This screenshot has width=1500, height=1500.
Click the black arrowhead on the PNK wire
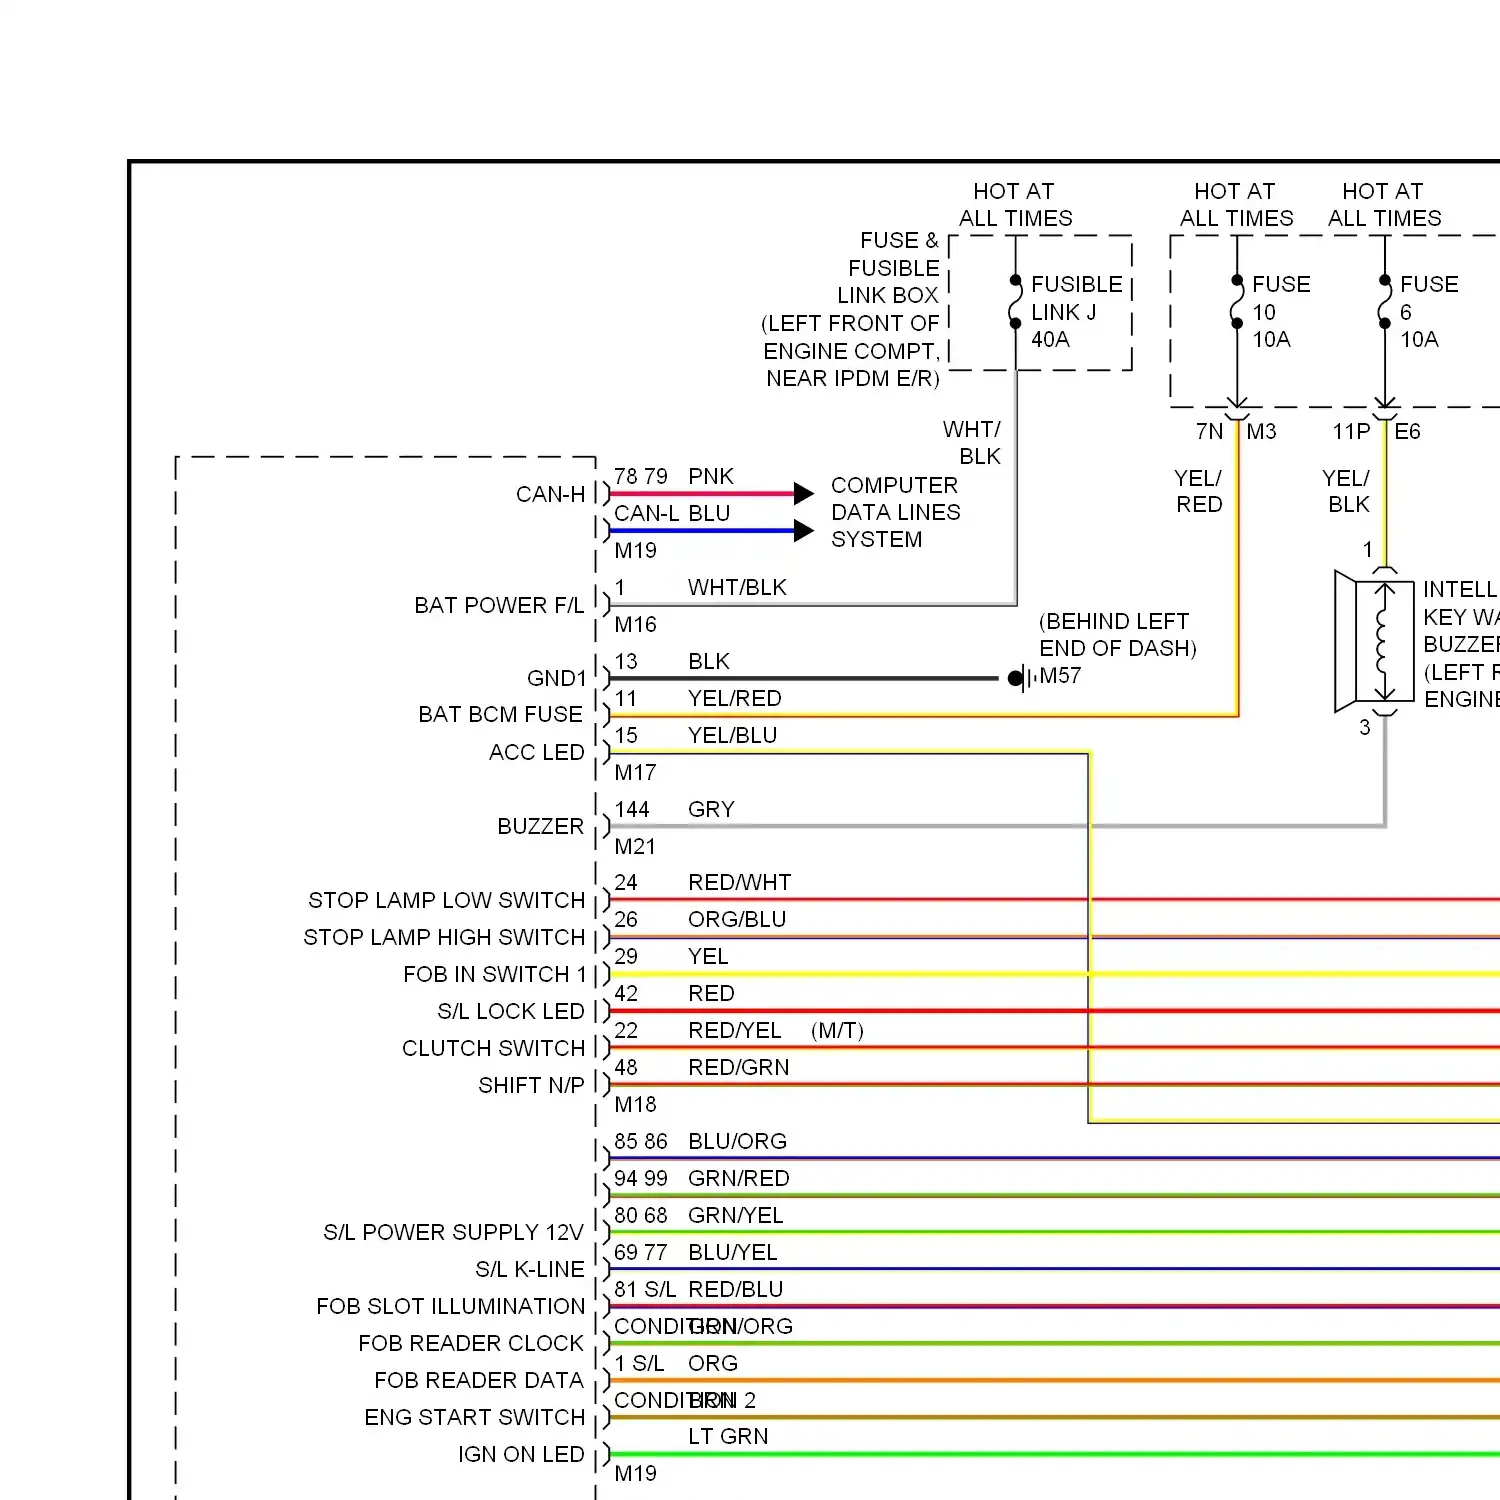tap(804, 493)
